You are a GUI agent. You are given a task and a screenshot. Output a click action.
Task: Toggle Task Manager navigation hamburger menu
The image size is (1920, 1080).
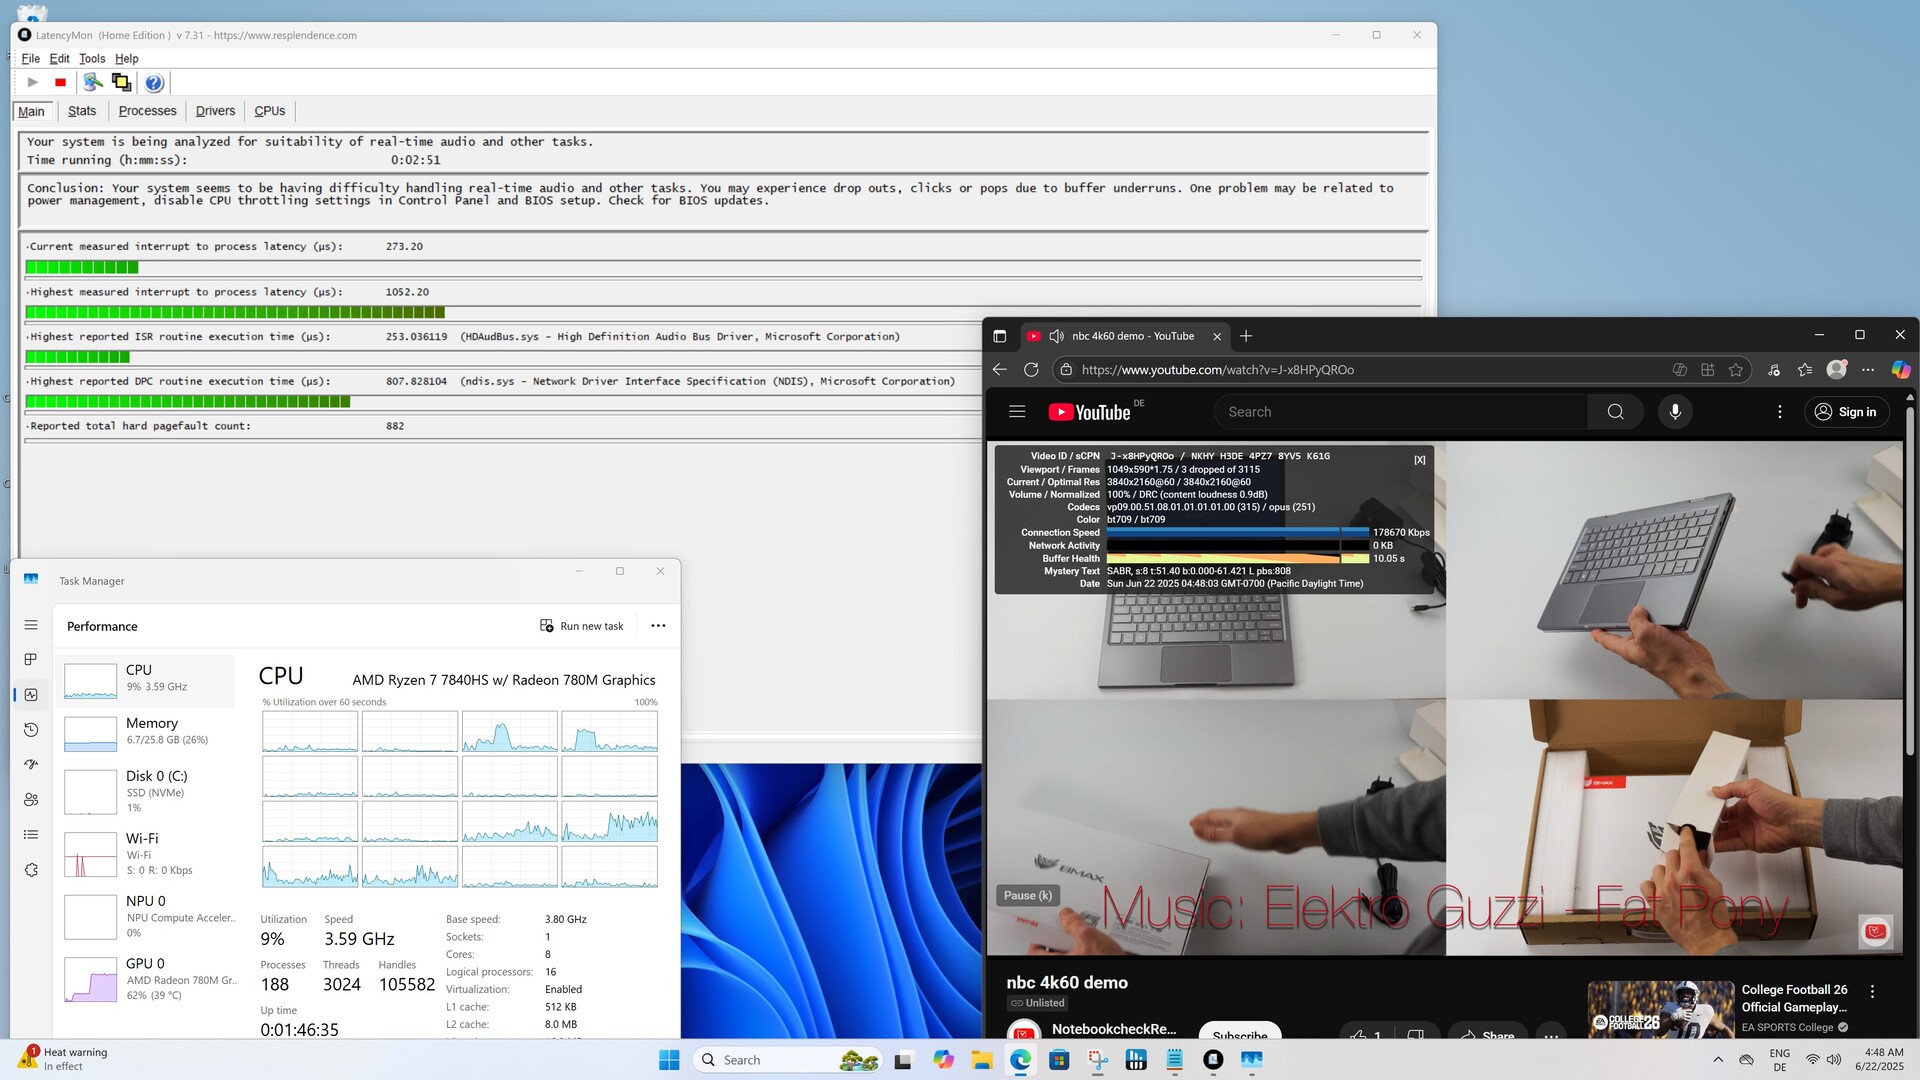coord(31,625)
